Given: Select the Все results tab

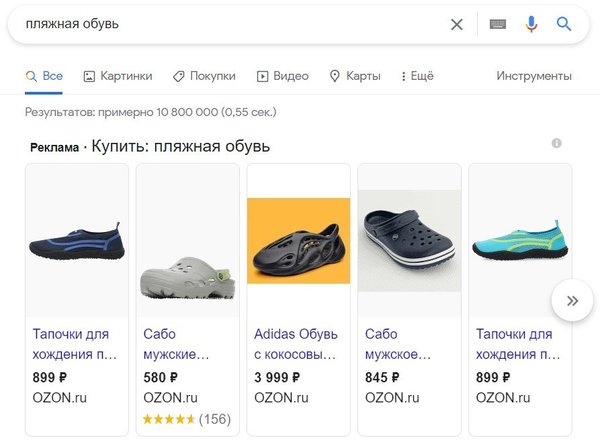Looking at the screenshot, I should coord(44,76).
